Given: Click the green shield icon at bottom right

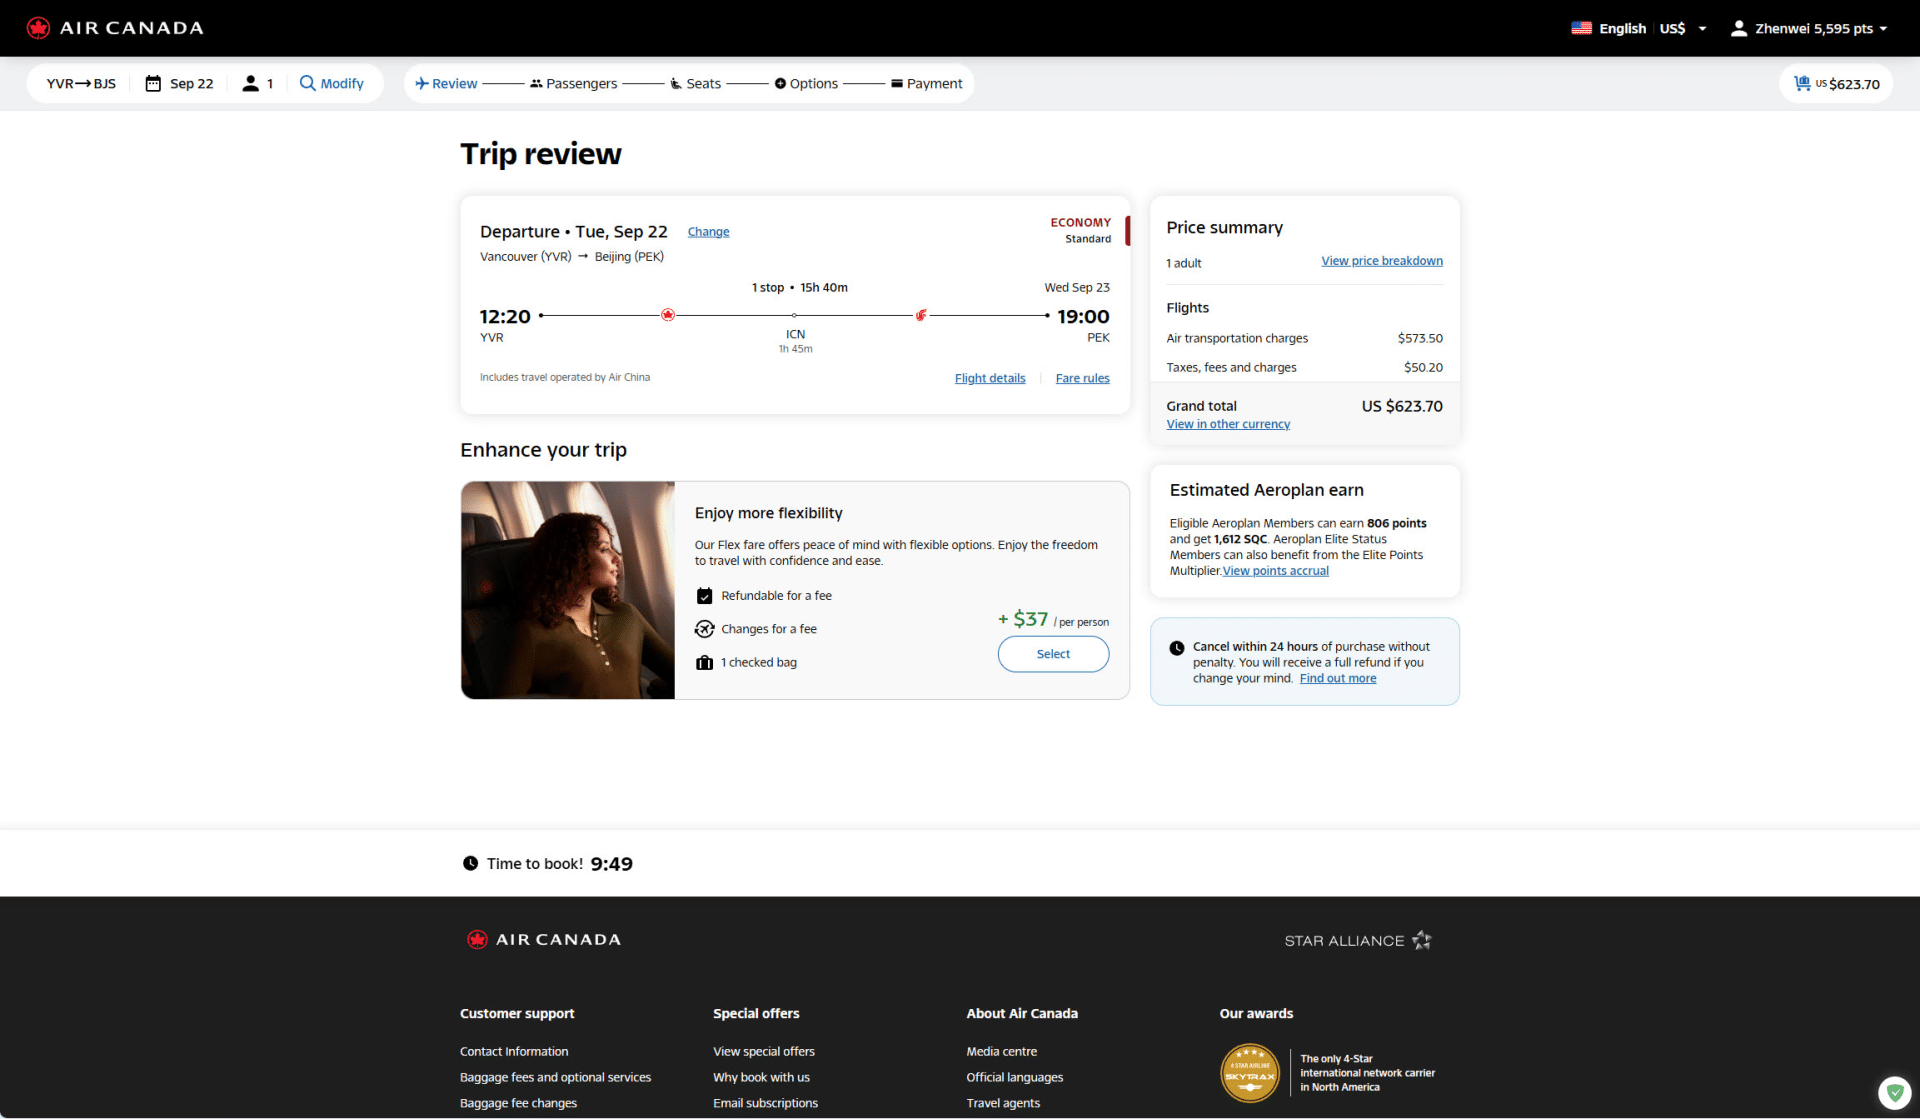Looking at the screenshot, I should click(x=1894, y=1093).
